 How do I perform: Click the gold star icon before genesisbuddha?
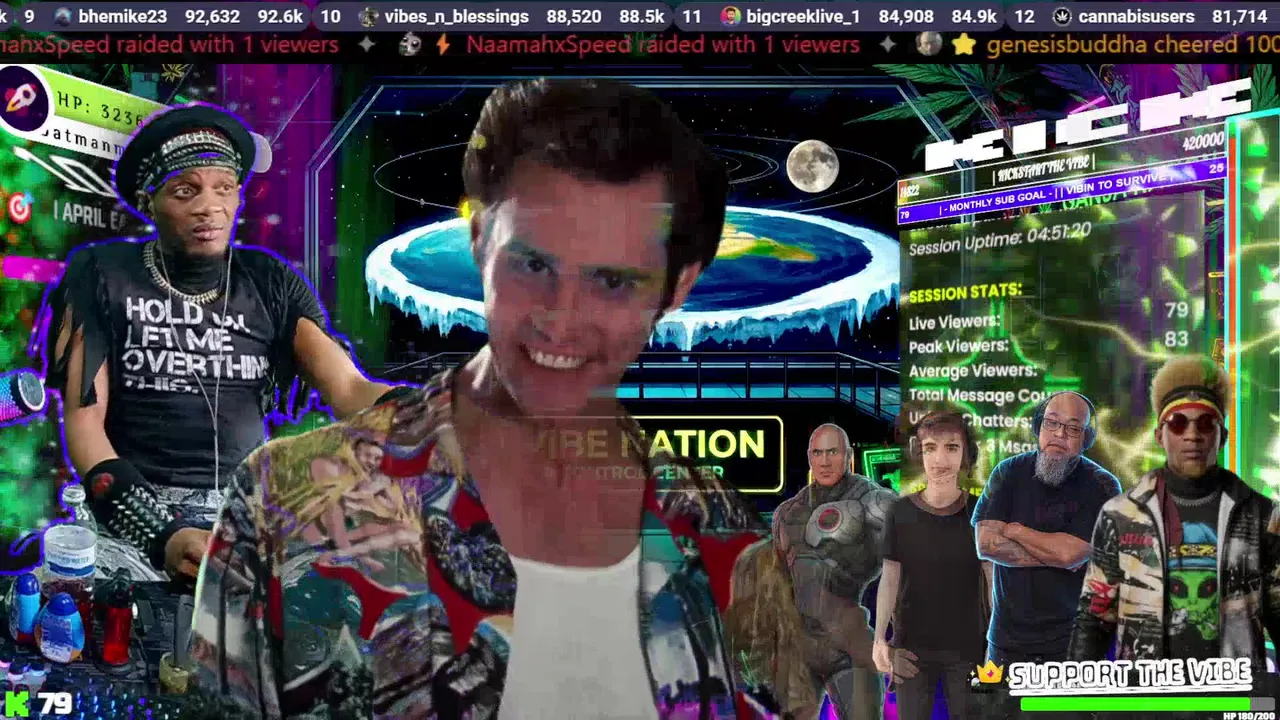(963, 45)
